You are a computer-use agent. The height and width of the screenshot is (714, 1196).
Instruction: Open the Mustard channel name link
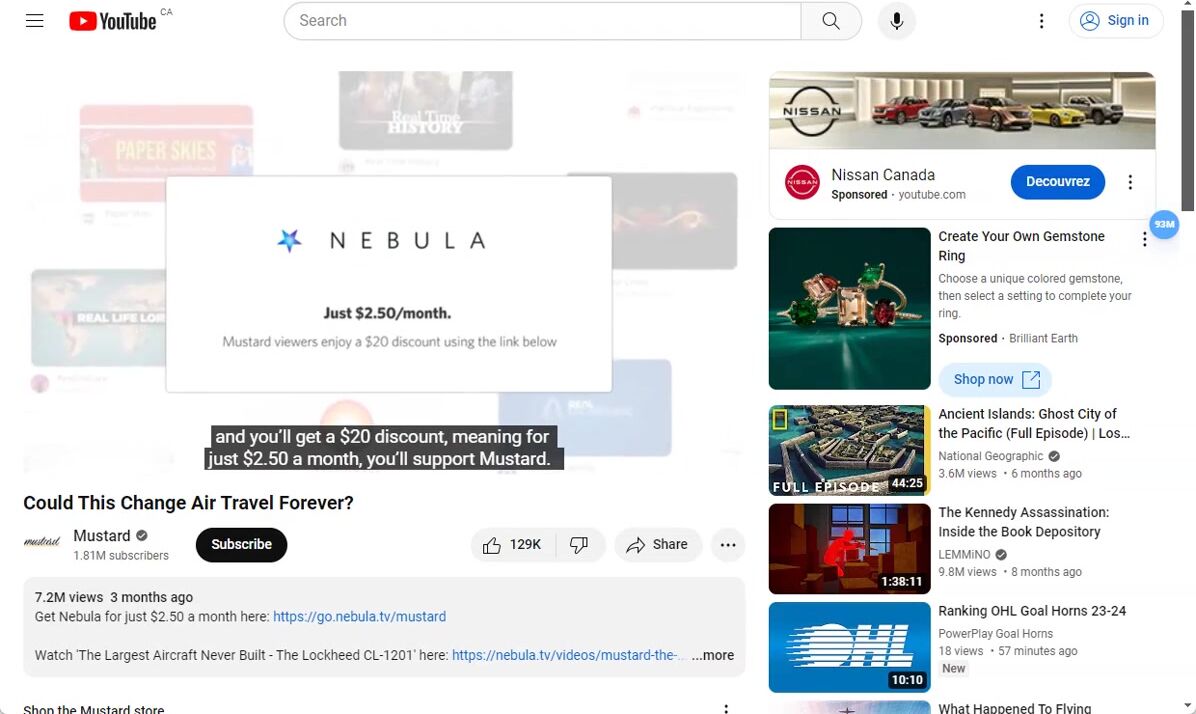tap(101, 536)
